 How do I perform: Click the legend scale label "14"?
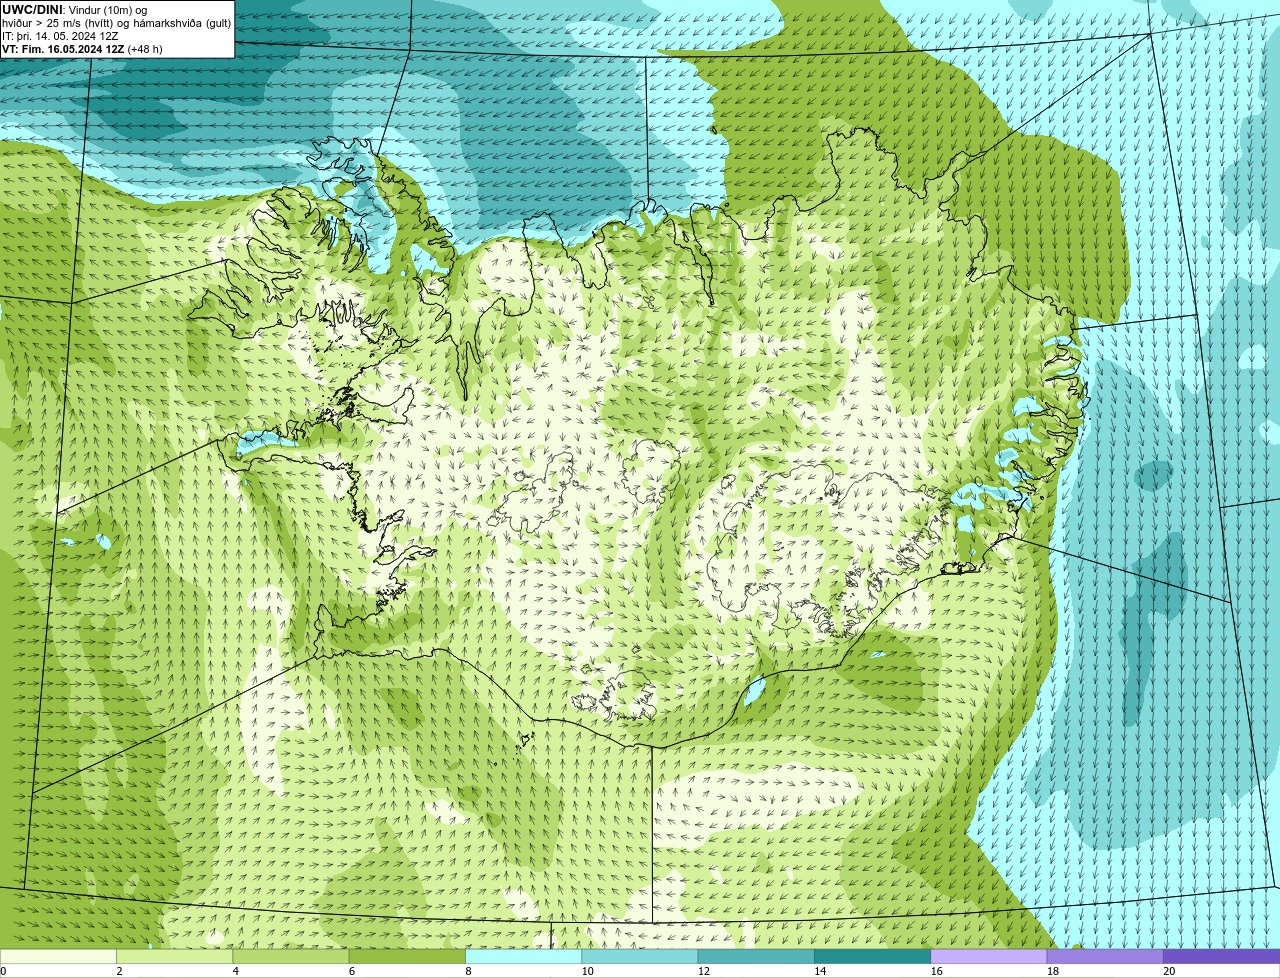click(x=820, y=971)
